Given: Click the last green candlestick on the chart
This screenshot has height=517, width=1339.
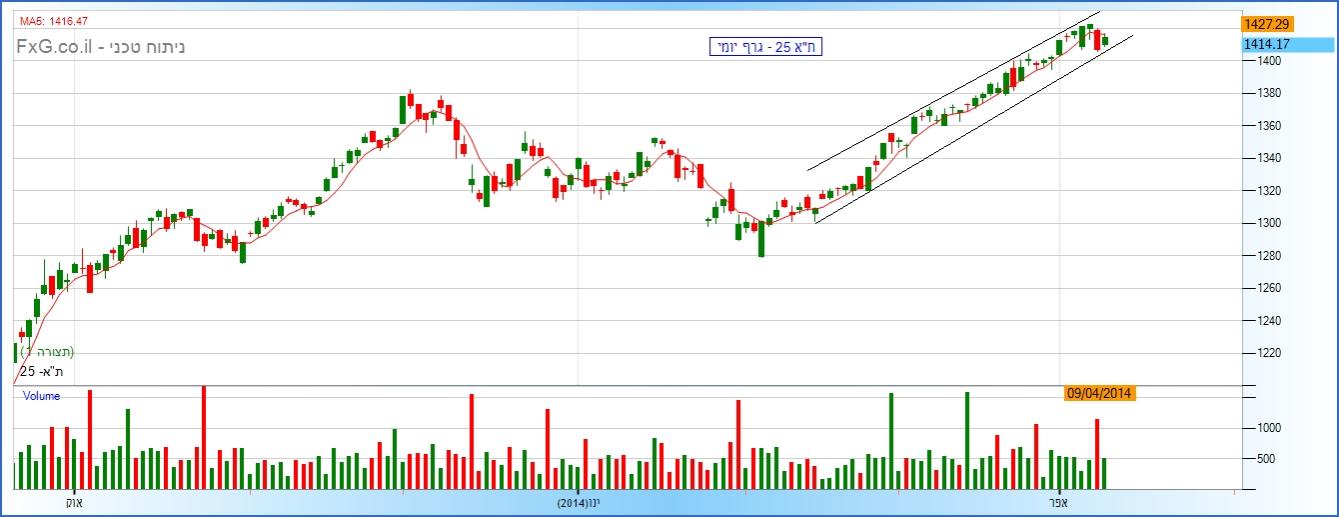Looking at the screenshot, I should tap(1105, 40).
